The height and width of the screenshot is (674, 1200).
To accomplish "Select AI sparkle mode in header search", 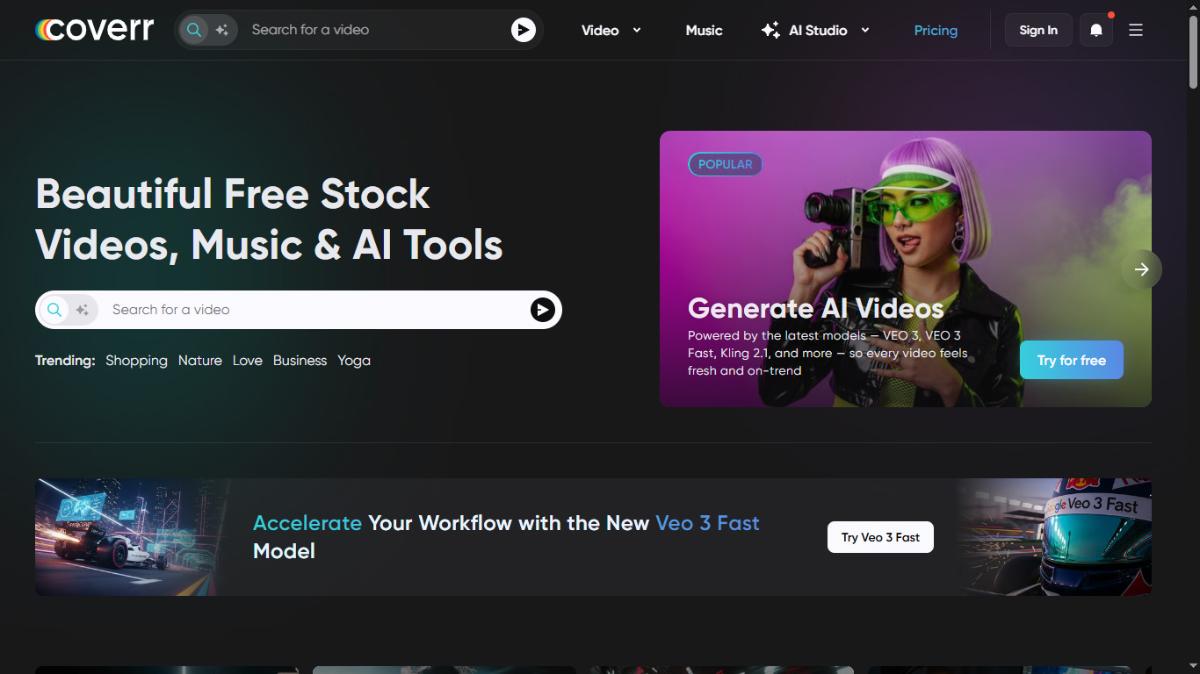I will [221, 30].
